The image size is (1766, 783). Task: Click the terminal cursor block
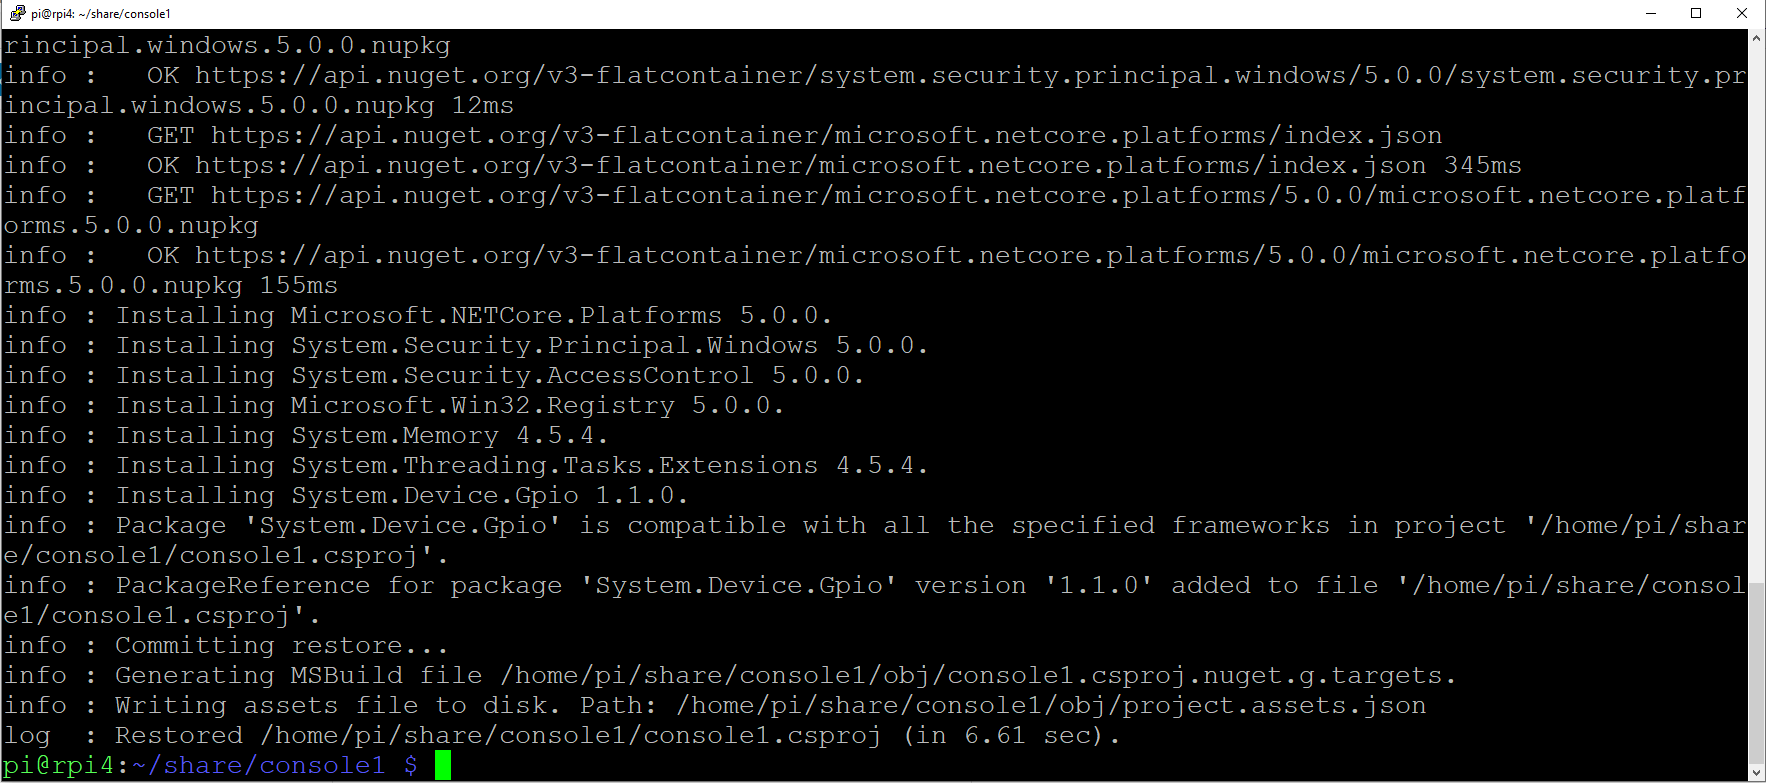(x=441, y=765)
